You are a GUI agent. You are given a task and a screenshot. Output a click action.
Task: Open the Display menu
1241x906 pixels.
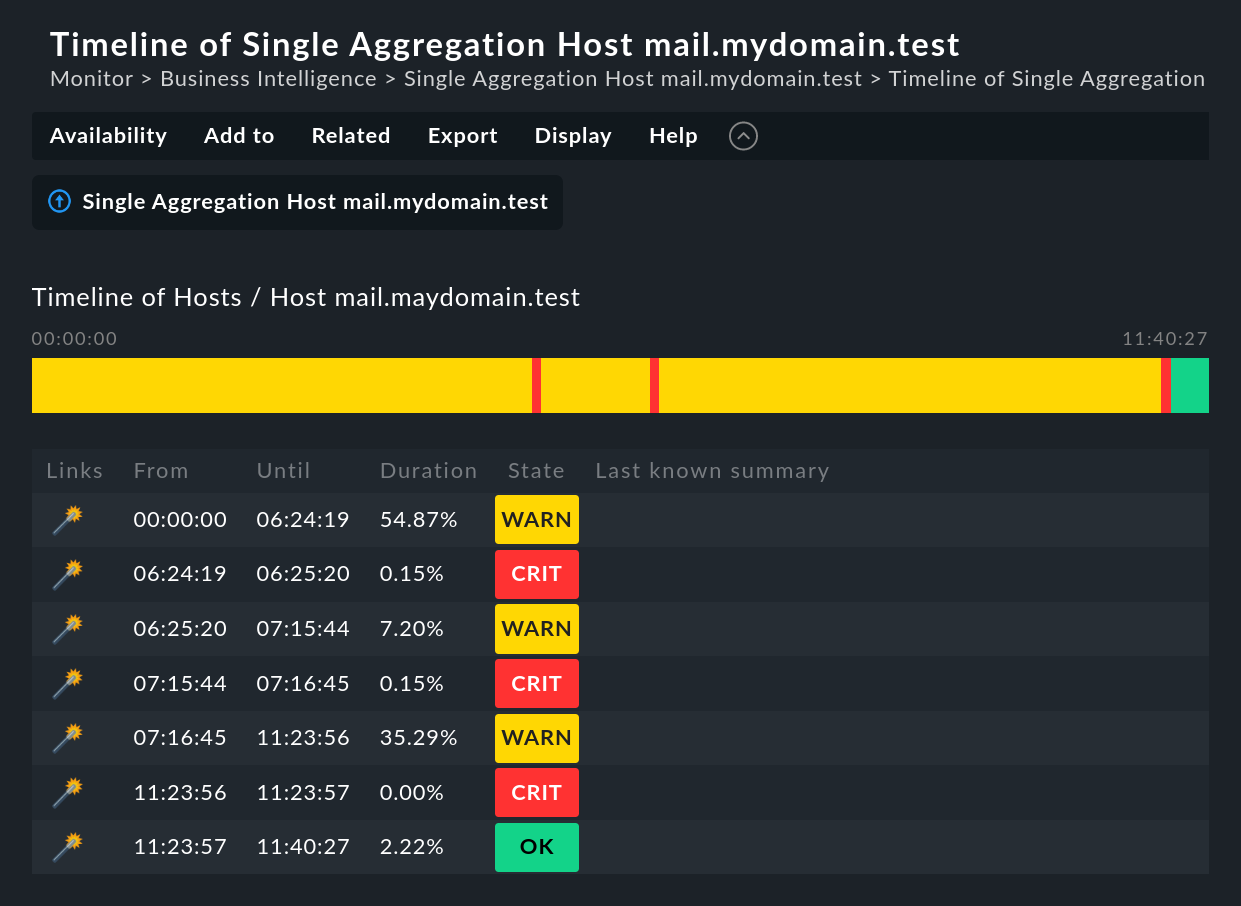(572, 136)
